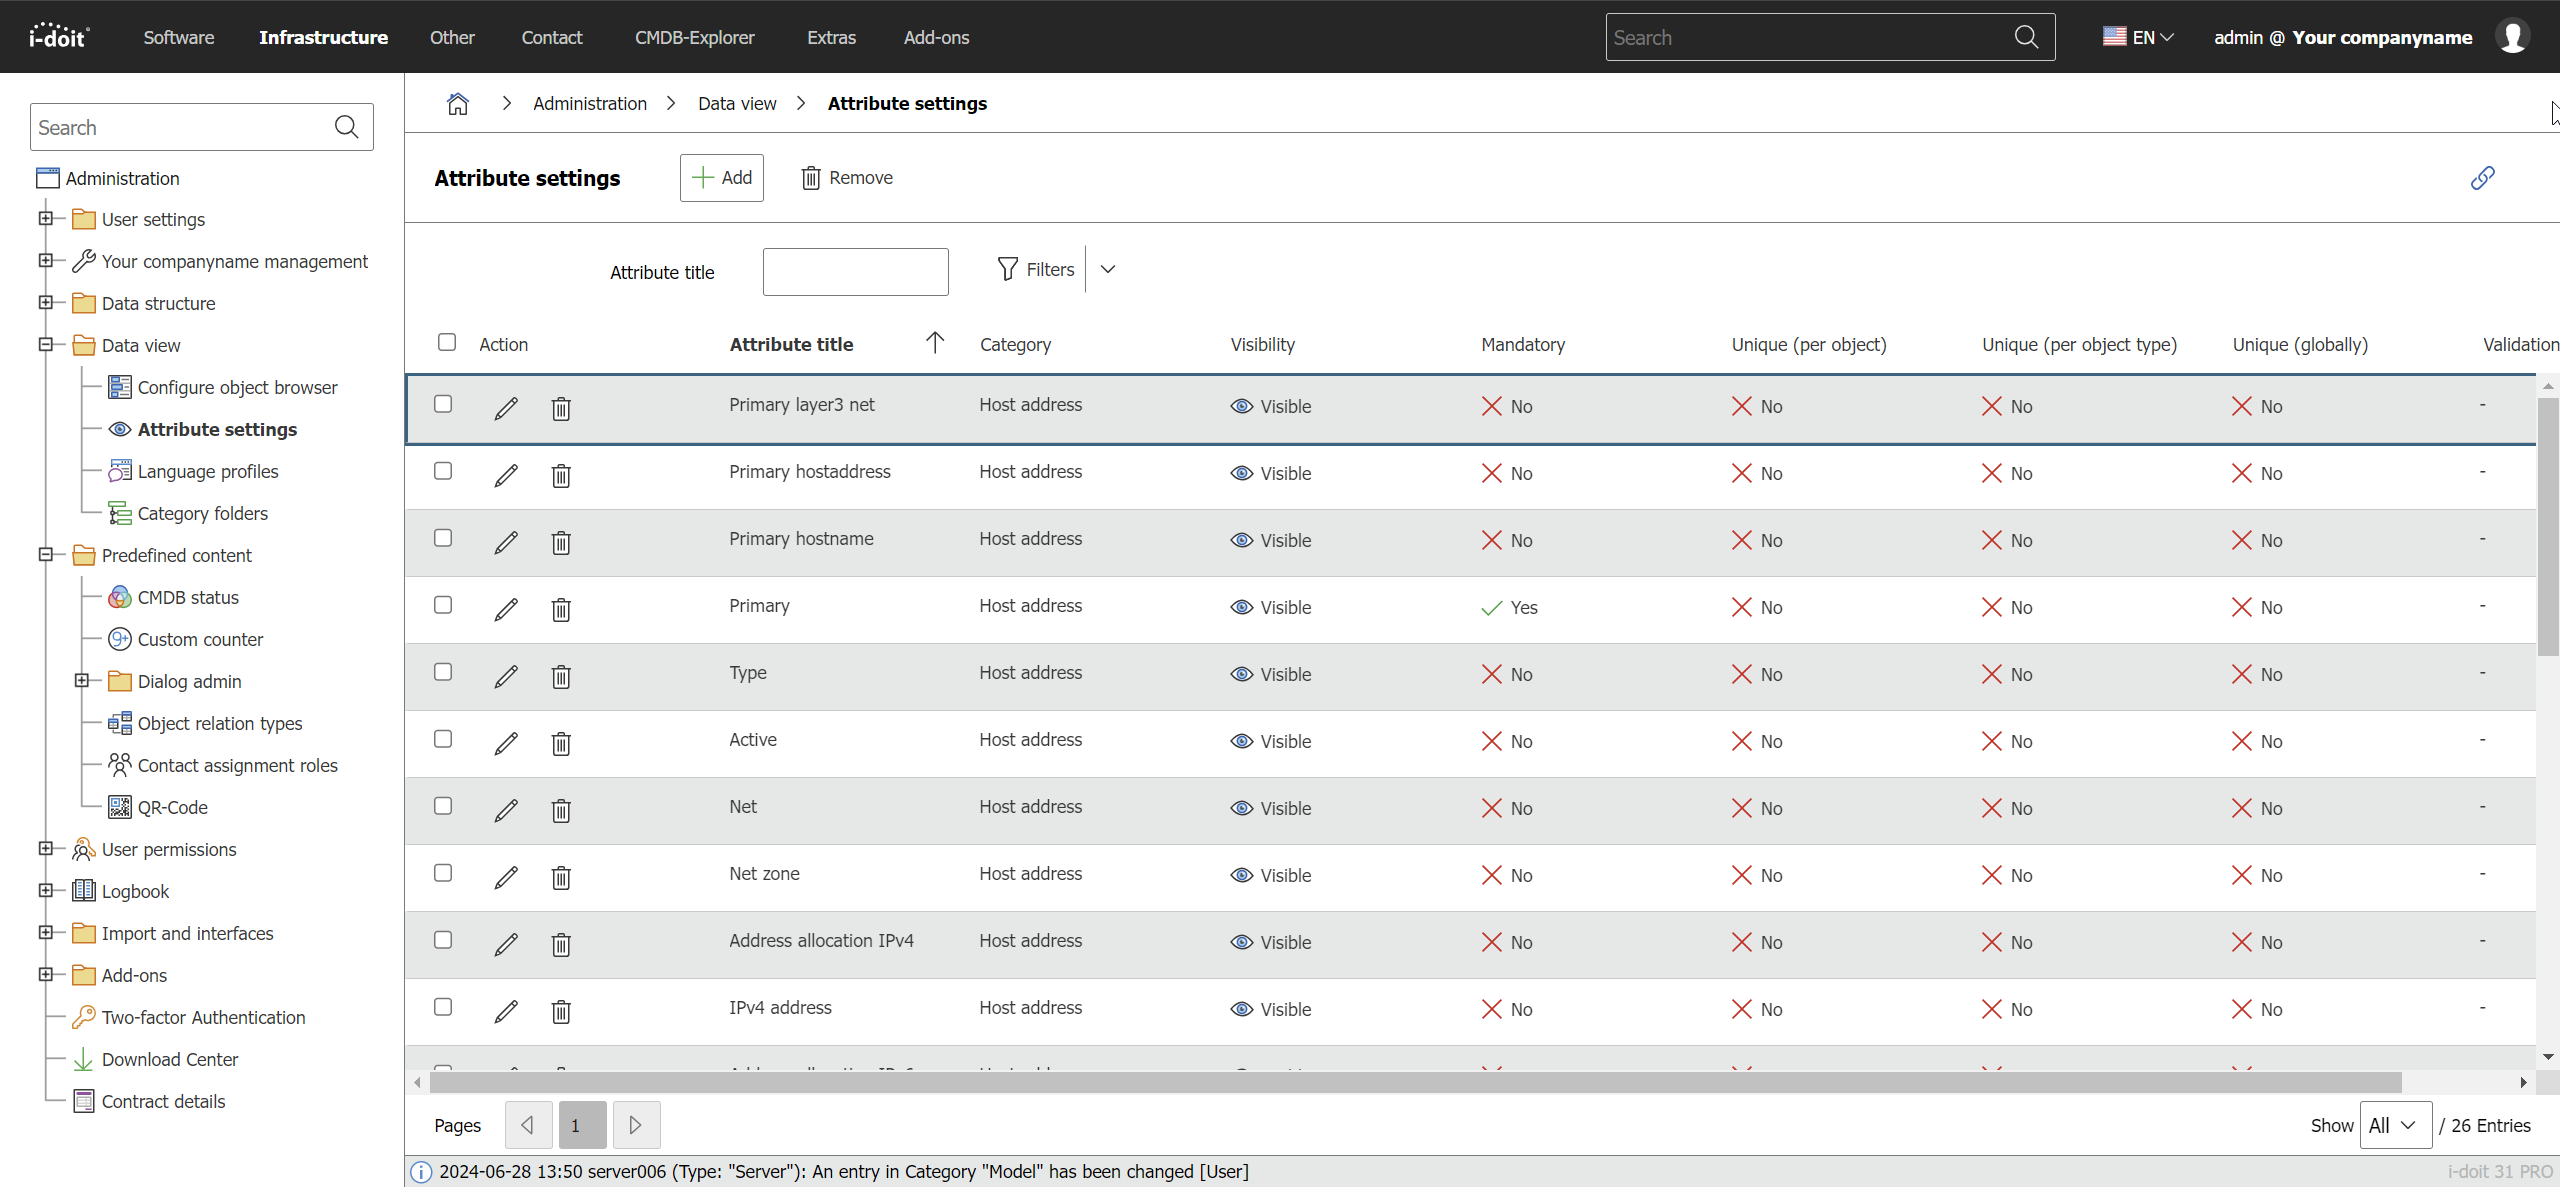This screenshot has height=1187, width=2560.
Task: Check the select-all checkbox in table header
Action: [x=447, y=342]
